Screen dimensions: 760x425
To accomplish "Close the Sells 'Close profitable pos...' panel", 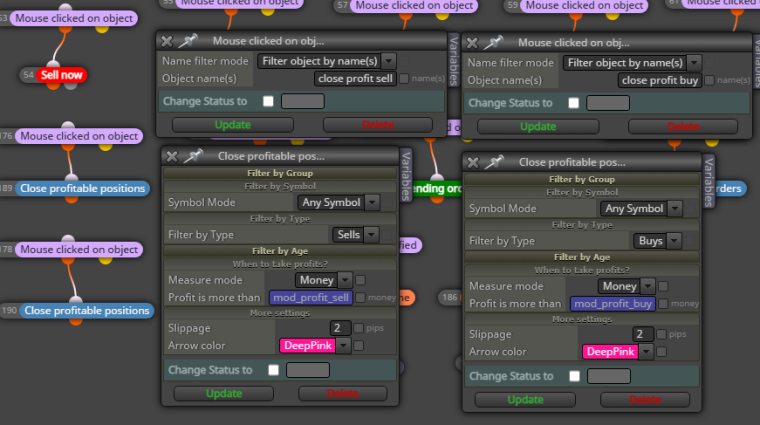I will 172,156.
